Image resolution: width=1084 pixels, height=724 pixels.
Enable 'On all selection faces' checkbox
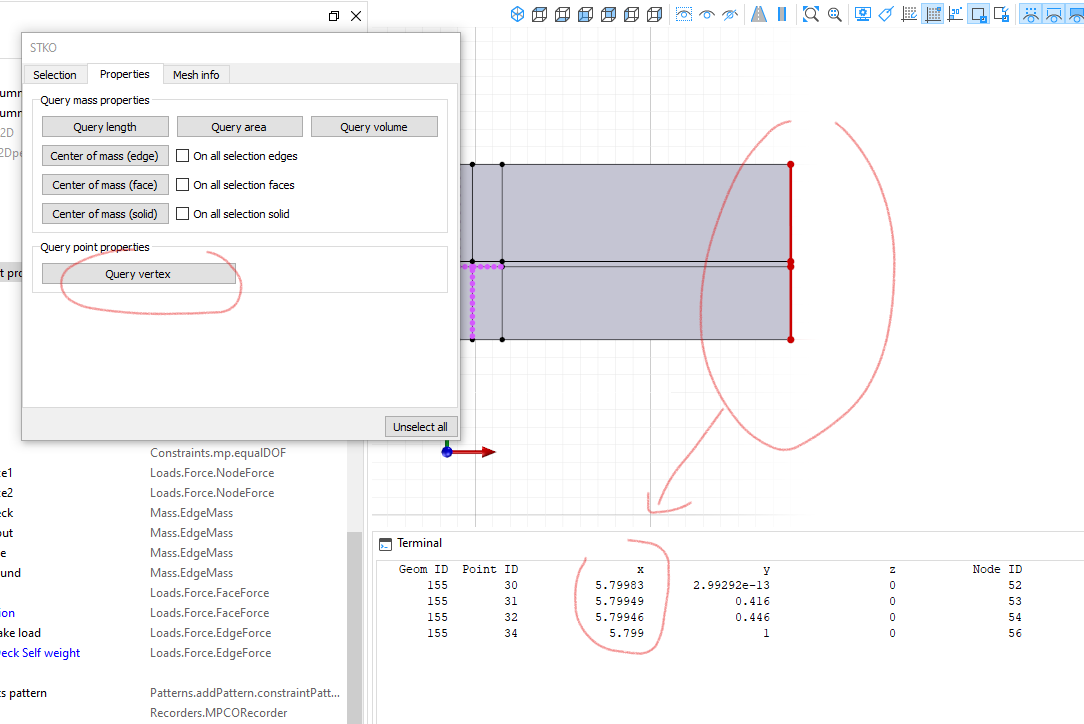click(183, 185)
